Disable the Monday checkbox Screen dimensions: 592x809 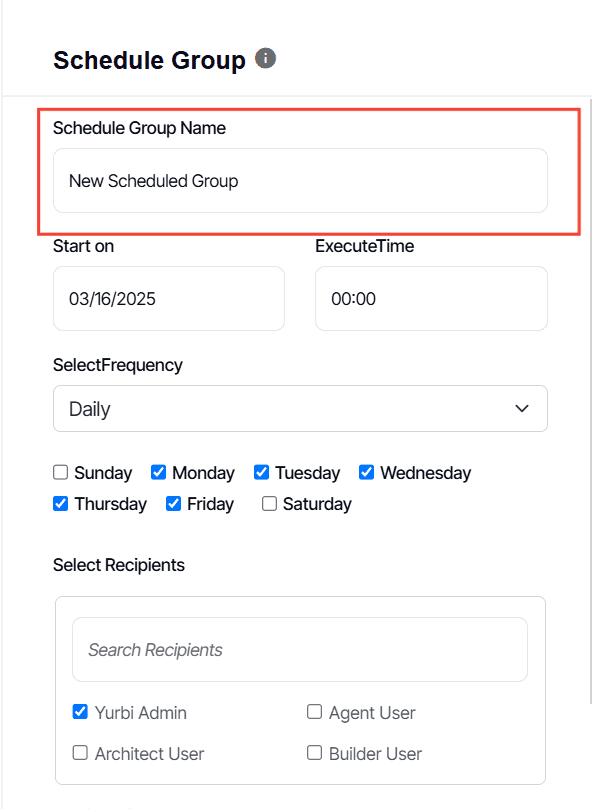tap(159, 472)
